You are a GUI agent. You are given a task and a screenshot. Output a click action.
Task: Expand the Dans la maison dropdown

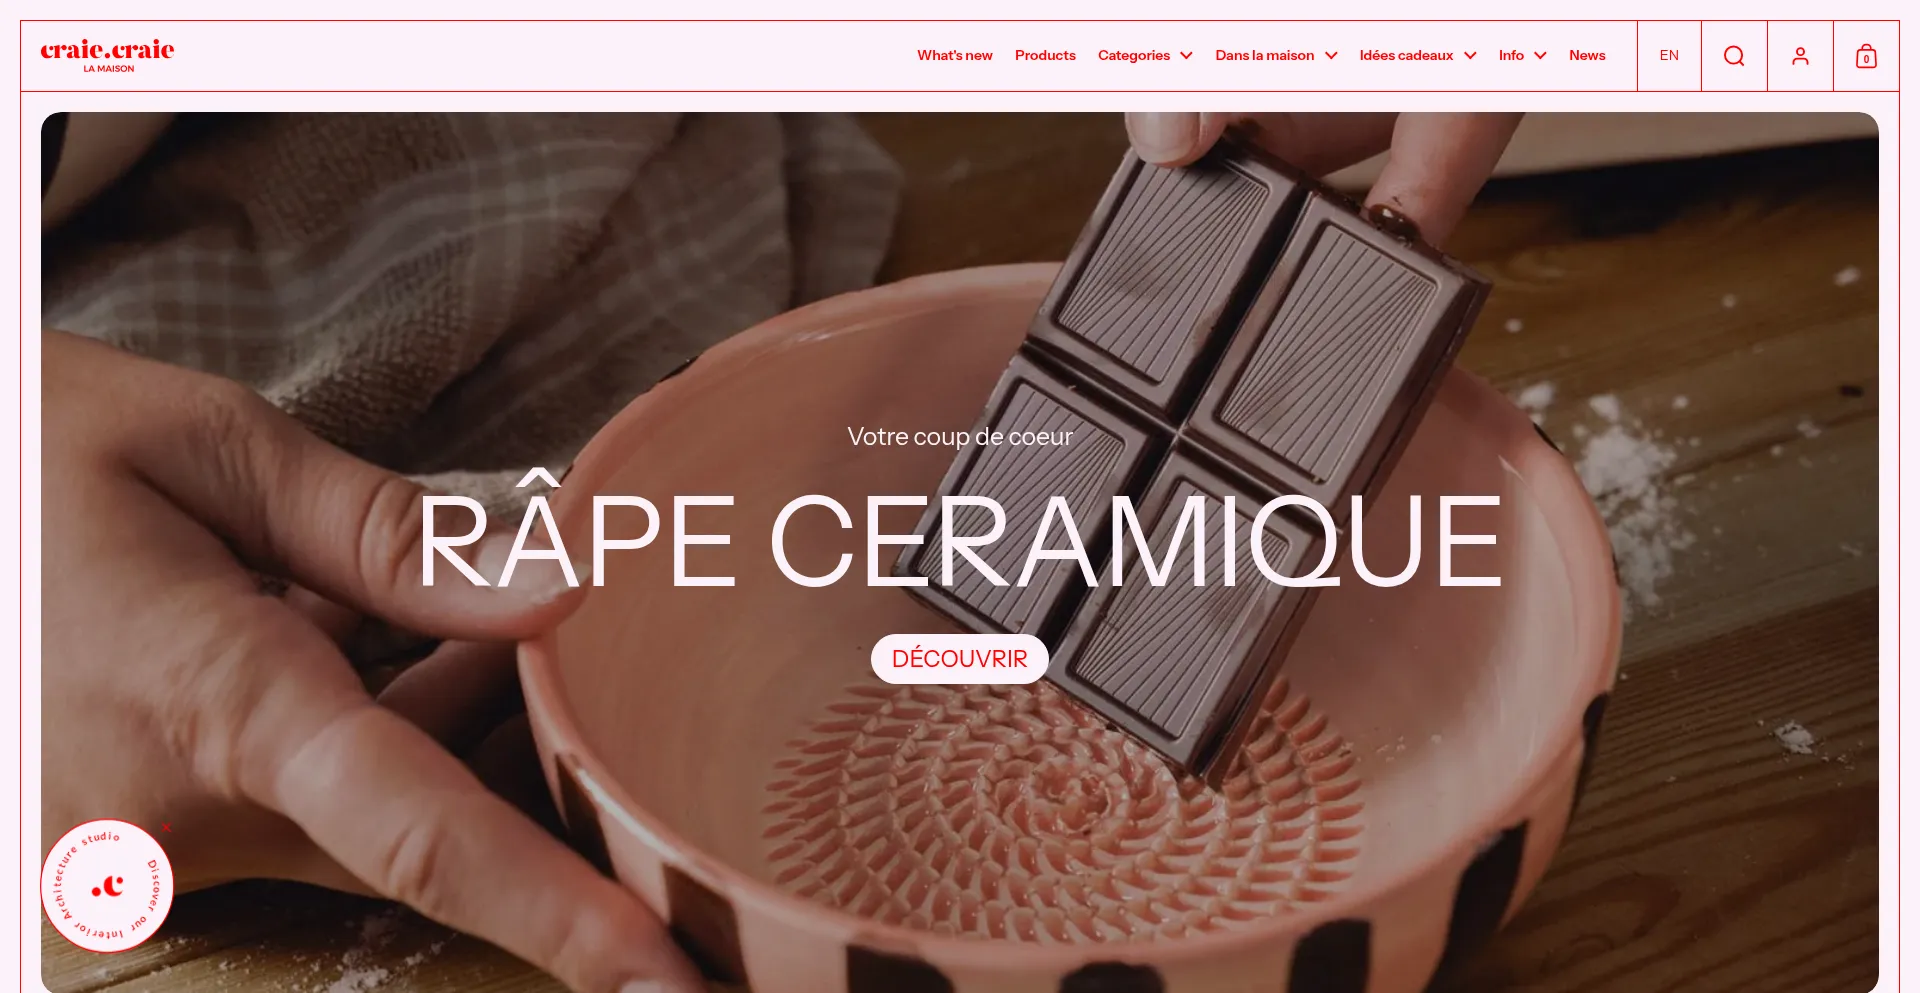[1276, 56]
